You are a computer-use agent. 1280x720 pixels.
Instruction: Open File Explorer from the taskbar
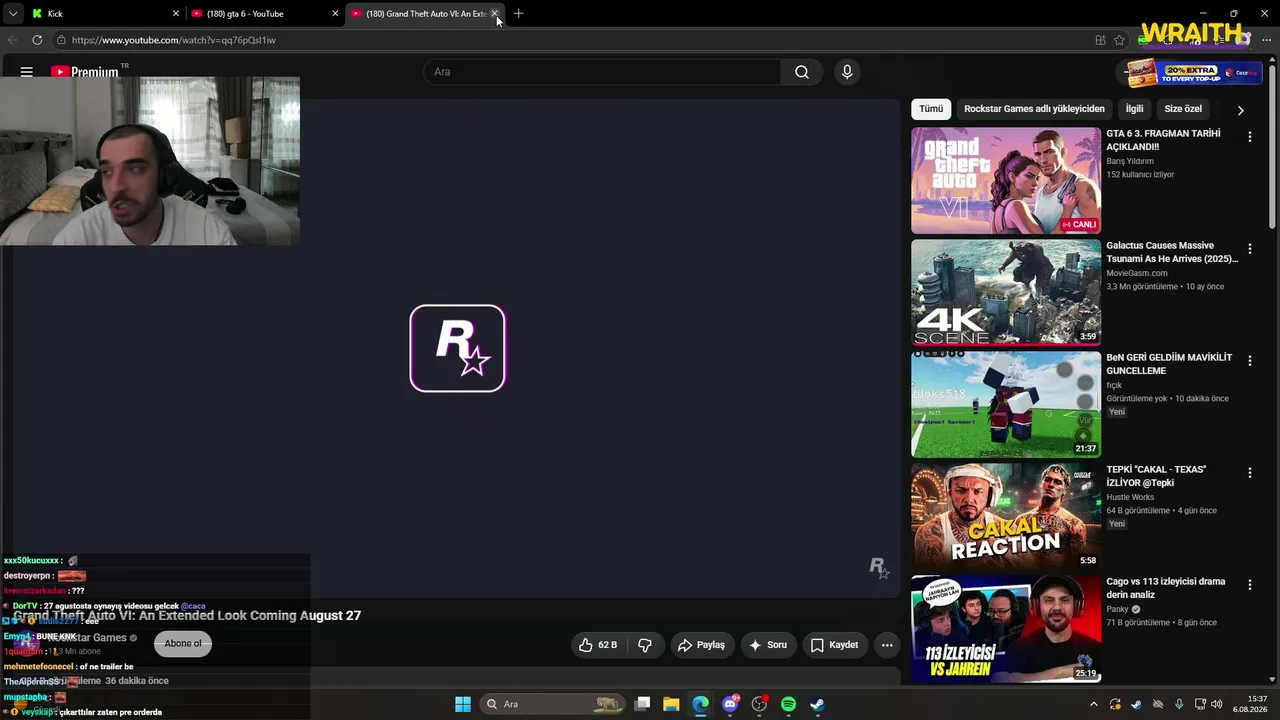671,704
